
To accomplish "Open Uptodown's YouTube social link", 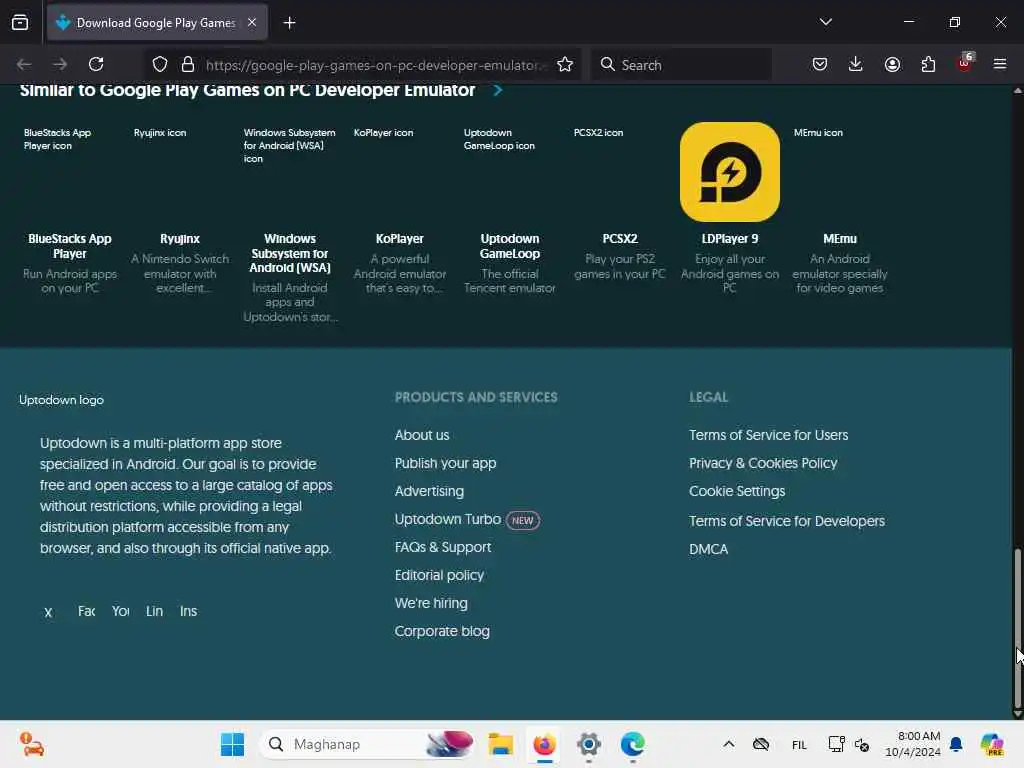I will tap(120, 611).
